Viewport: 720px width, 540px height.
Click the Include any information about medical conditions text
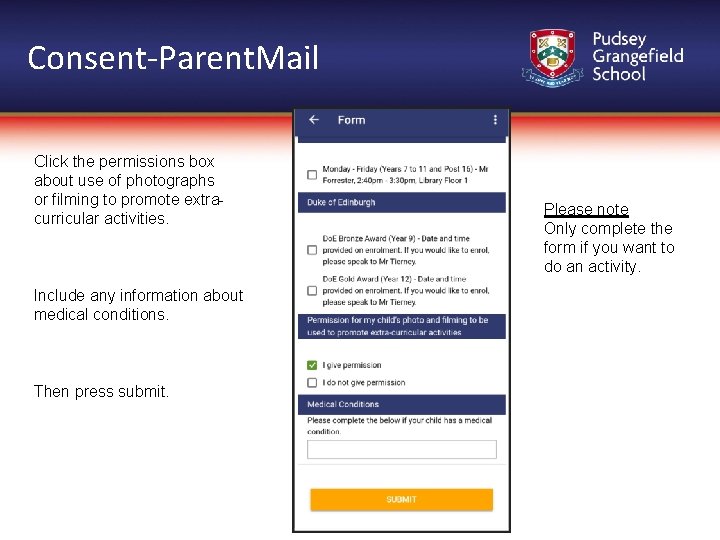tap(138, 305)
